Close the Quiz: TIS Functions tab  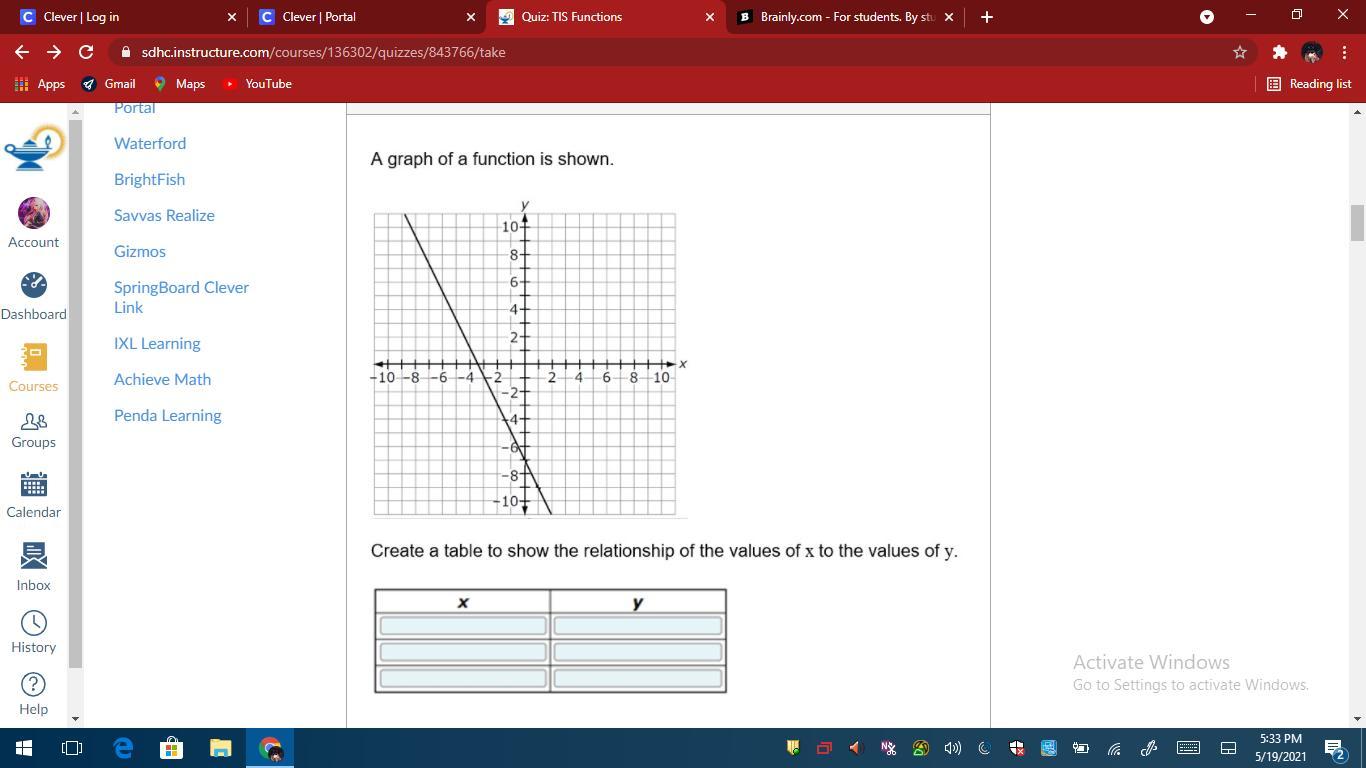(710, 17)
